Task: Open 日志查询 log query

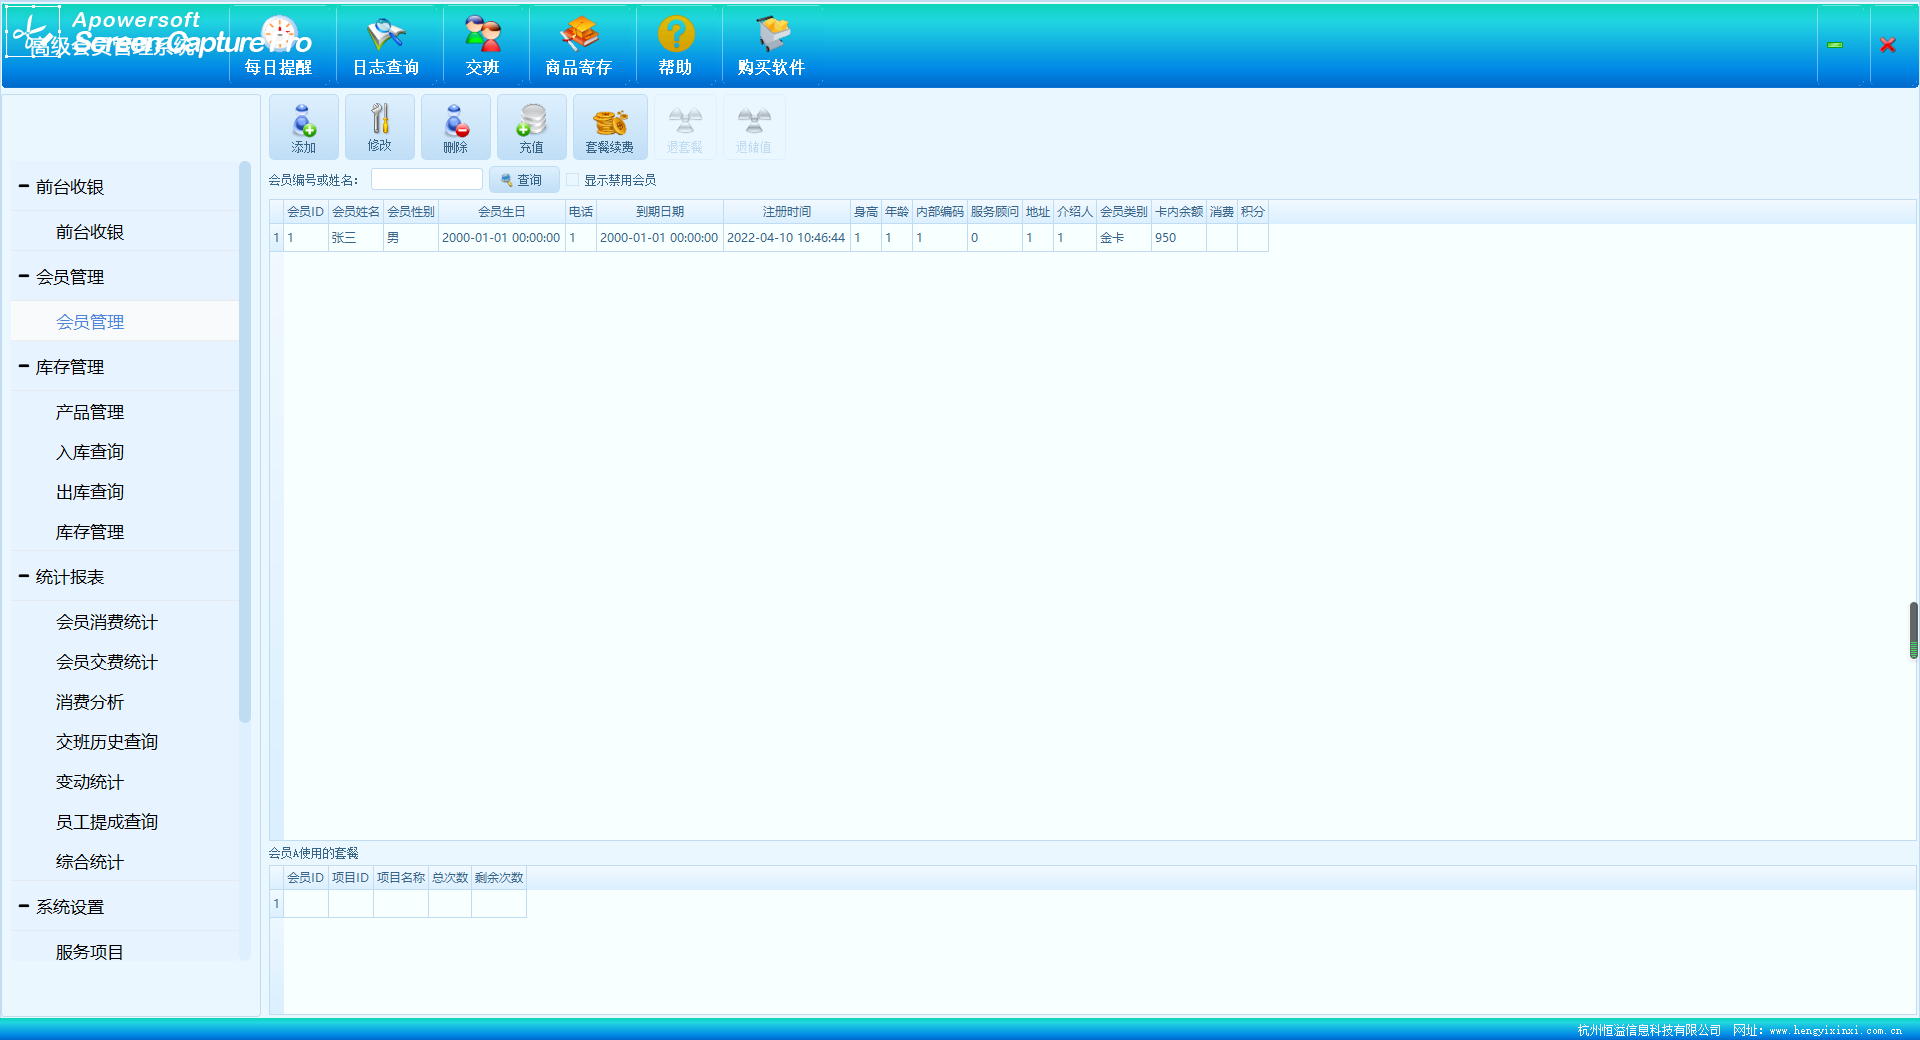Action: click(386, 46)
